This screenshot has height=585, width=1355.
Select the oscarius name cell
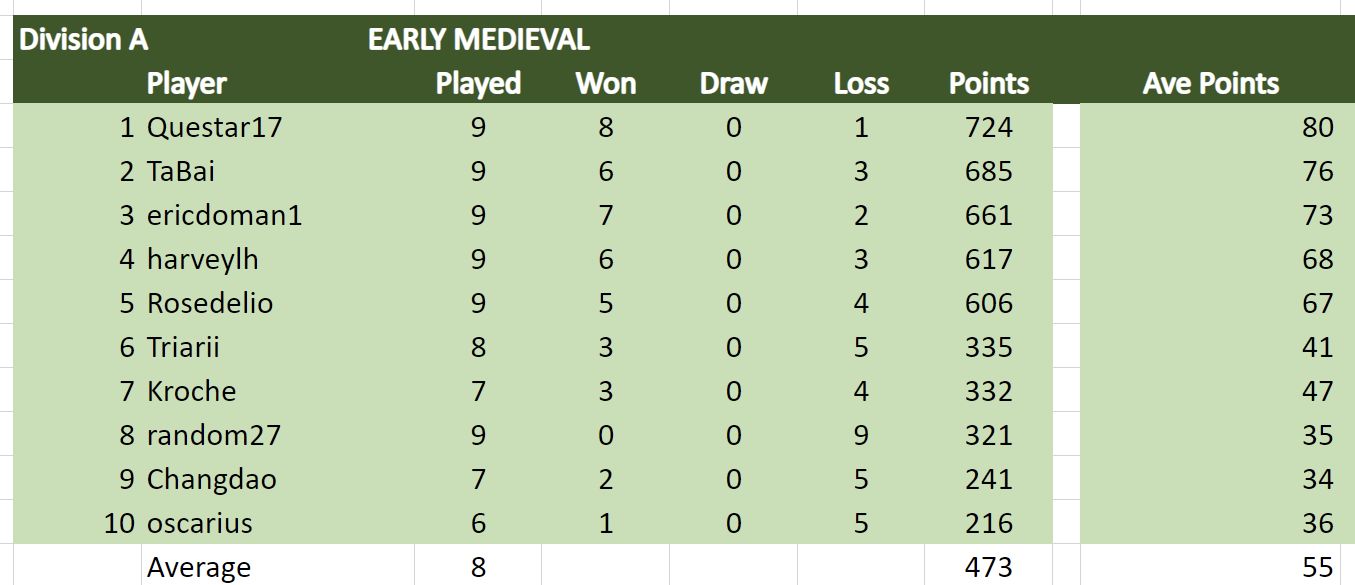pyautogui.click(x=200, y=523)
